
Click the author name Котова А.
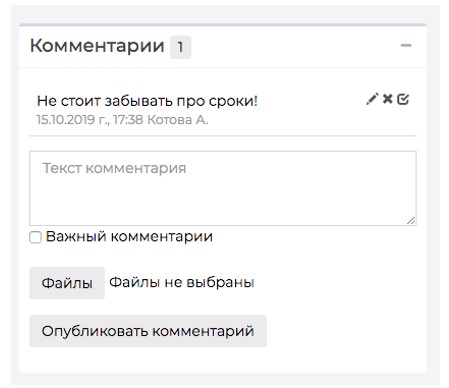[178, 120]
